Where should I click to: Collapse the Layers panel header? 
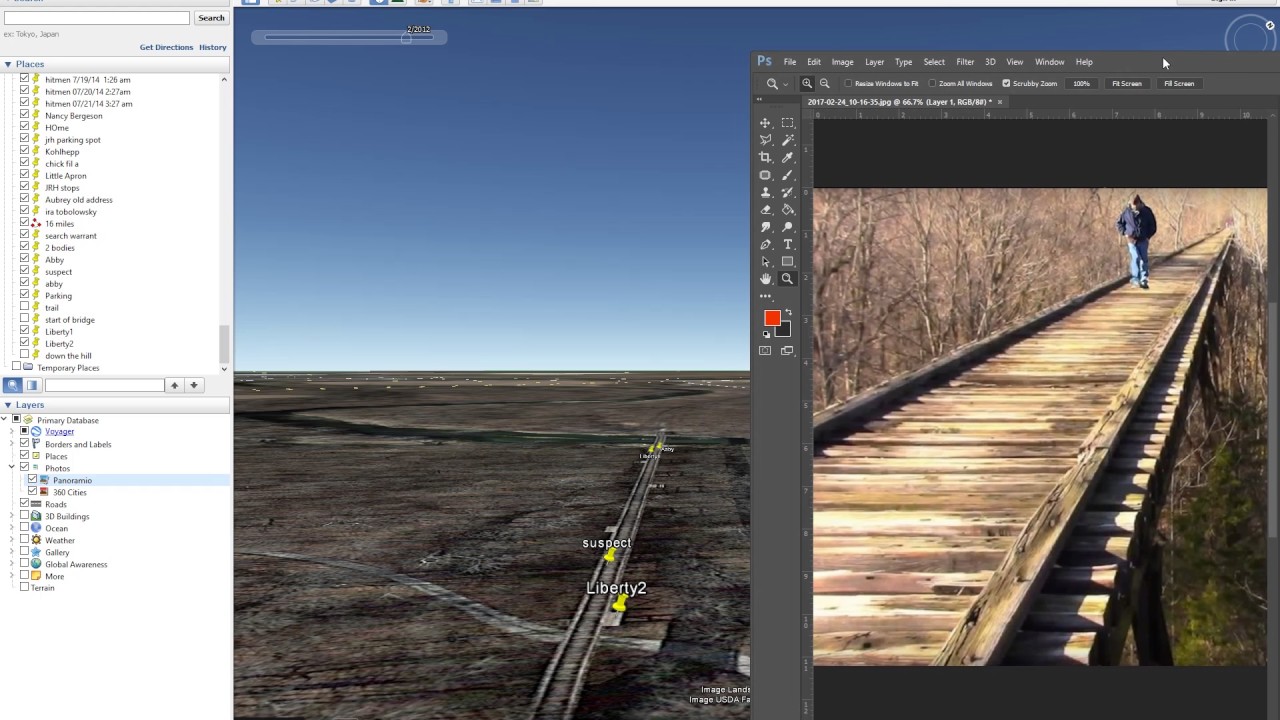pyautogui.click(x=8, y=405)
